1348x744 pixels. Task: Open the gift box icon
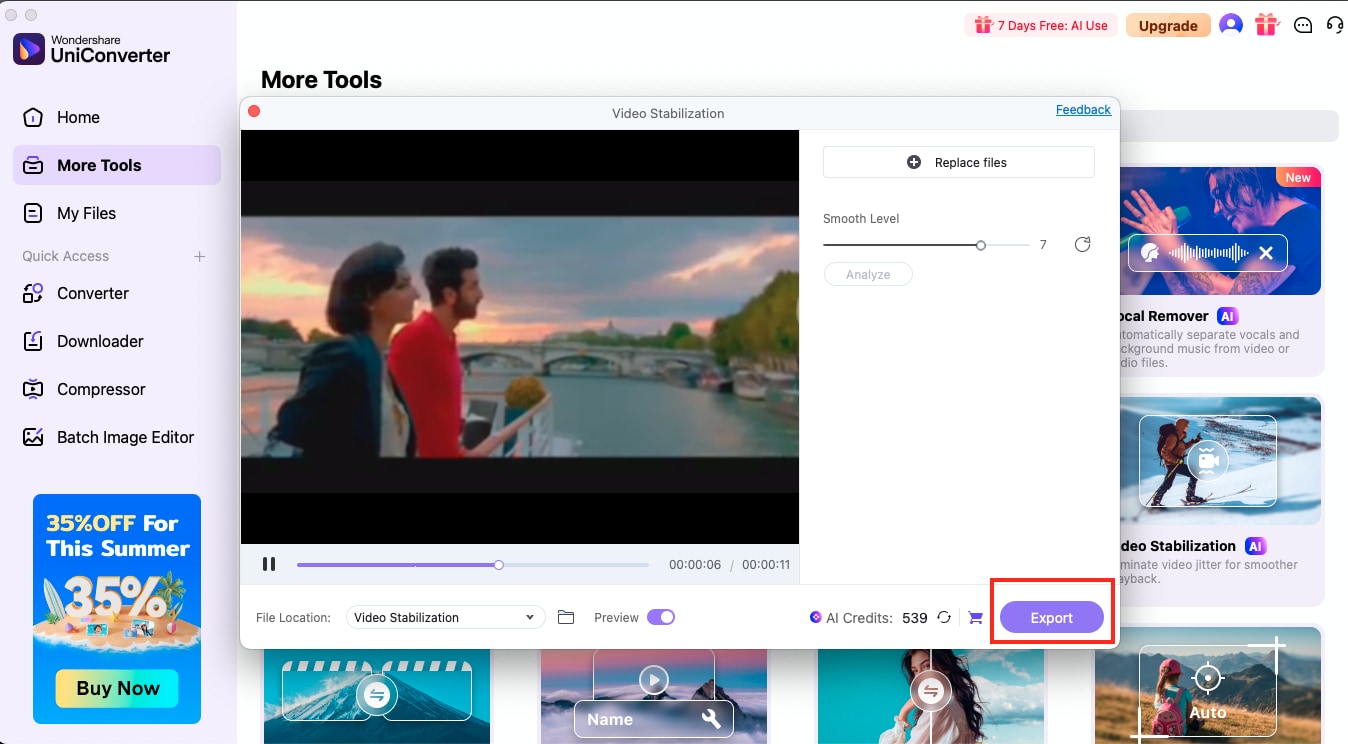pyautogui.click(x=1267, y=25)
